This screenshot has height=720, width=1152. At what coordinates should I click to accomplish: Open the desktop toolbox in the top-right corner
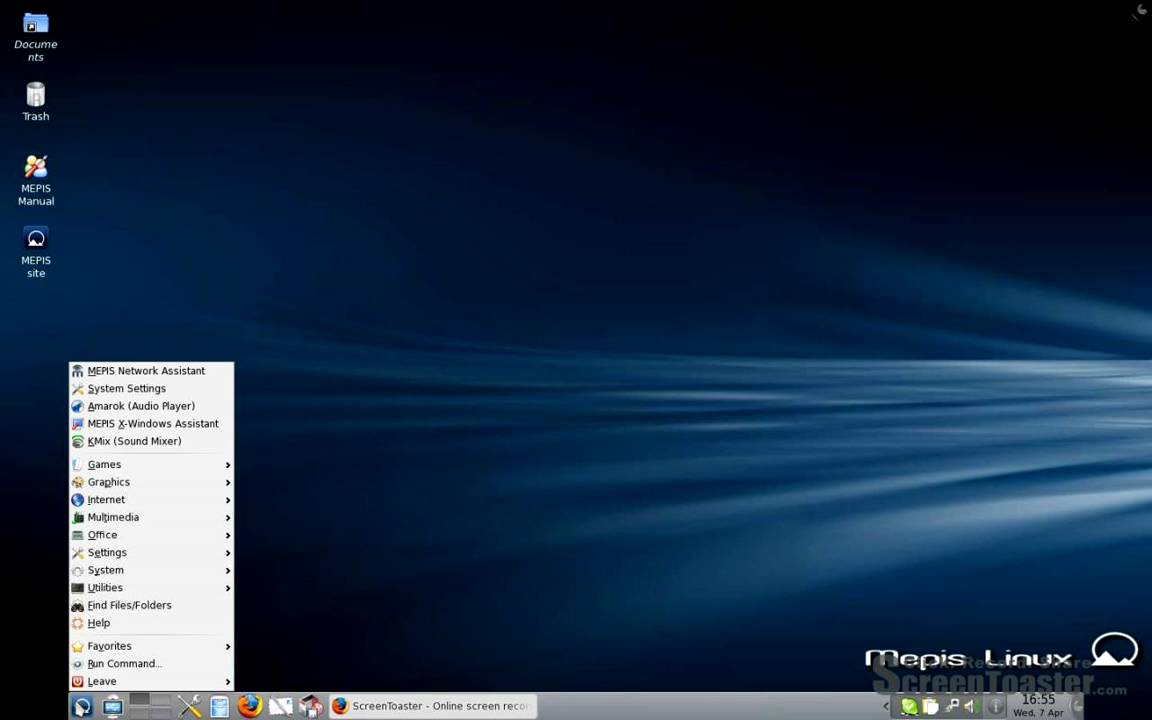coord(1142,10)
